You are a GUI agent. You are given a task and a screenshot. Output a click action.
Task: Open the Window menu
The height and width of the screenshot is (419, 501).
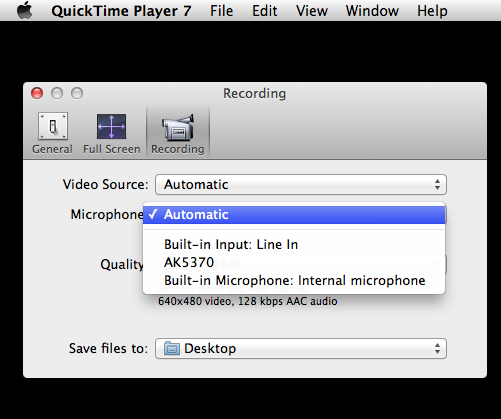pyautogui.click(x=372, y=11)
